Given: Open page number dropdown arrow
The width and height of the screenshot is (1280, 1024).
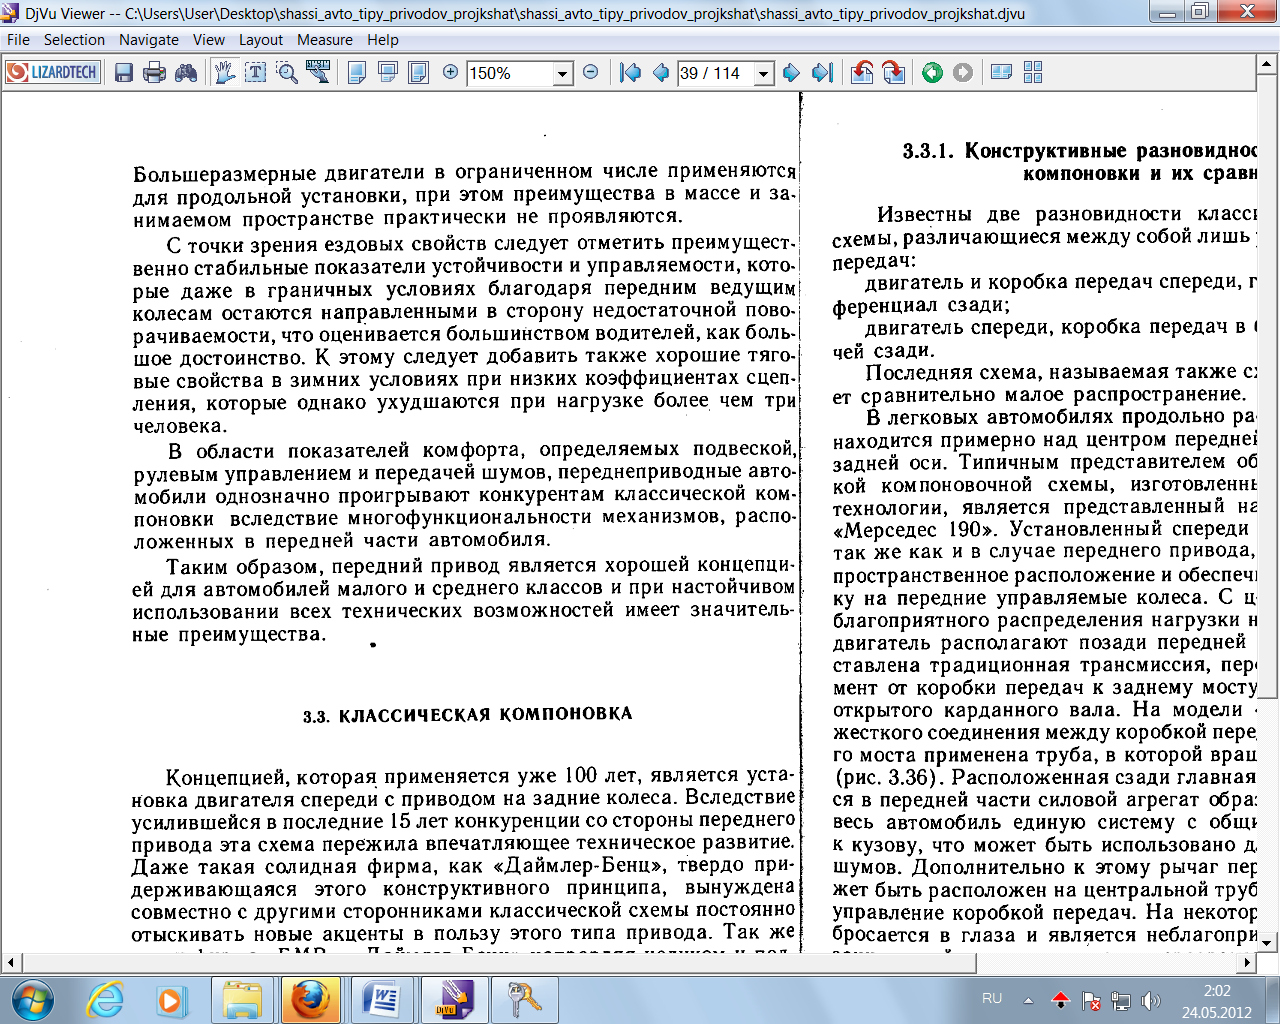Looking at the screenshot, I should [764, 74].
